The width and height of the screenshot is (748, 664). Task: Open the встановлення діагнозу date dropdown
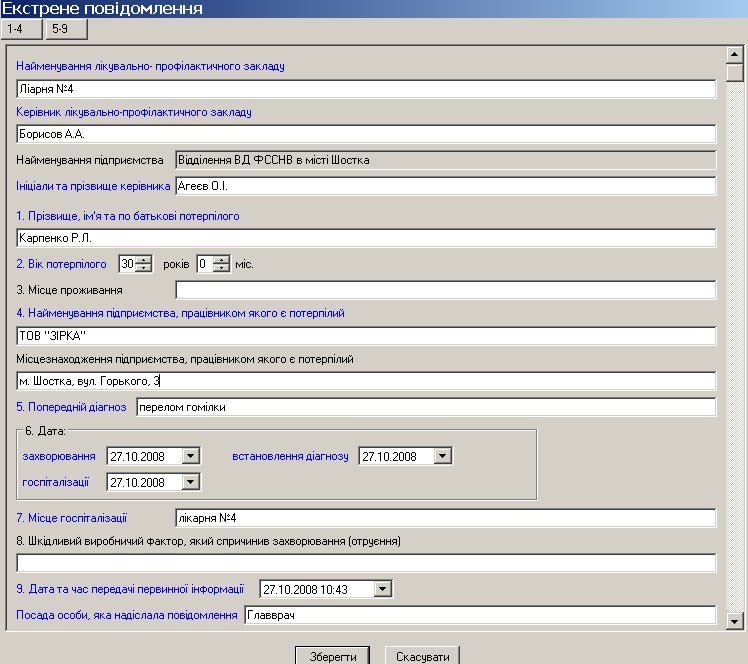(442, 456)
